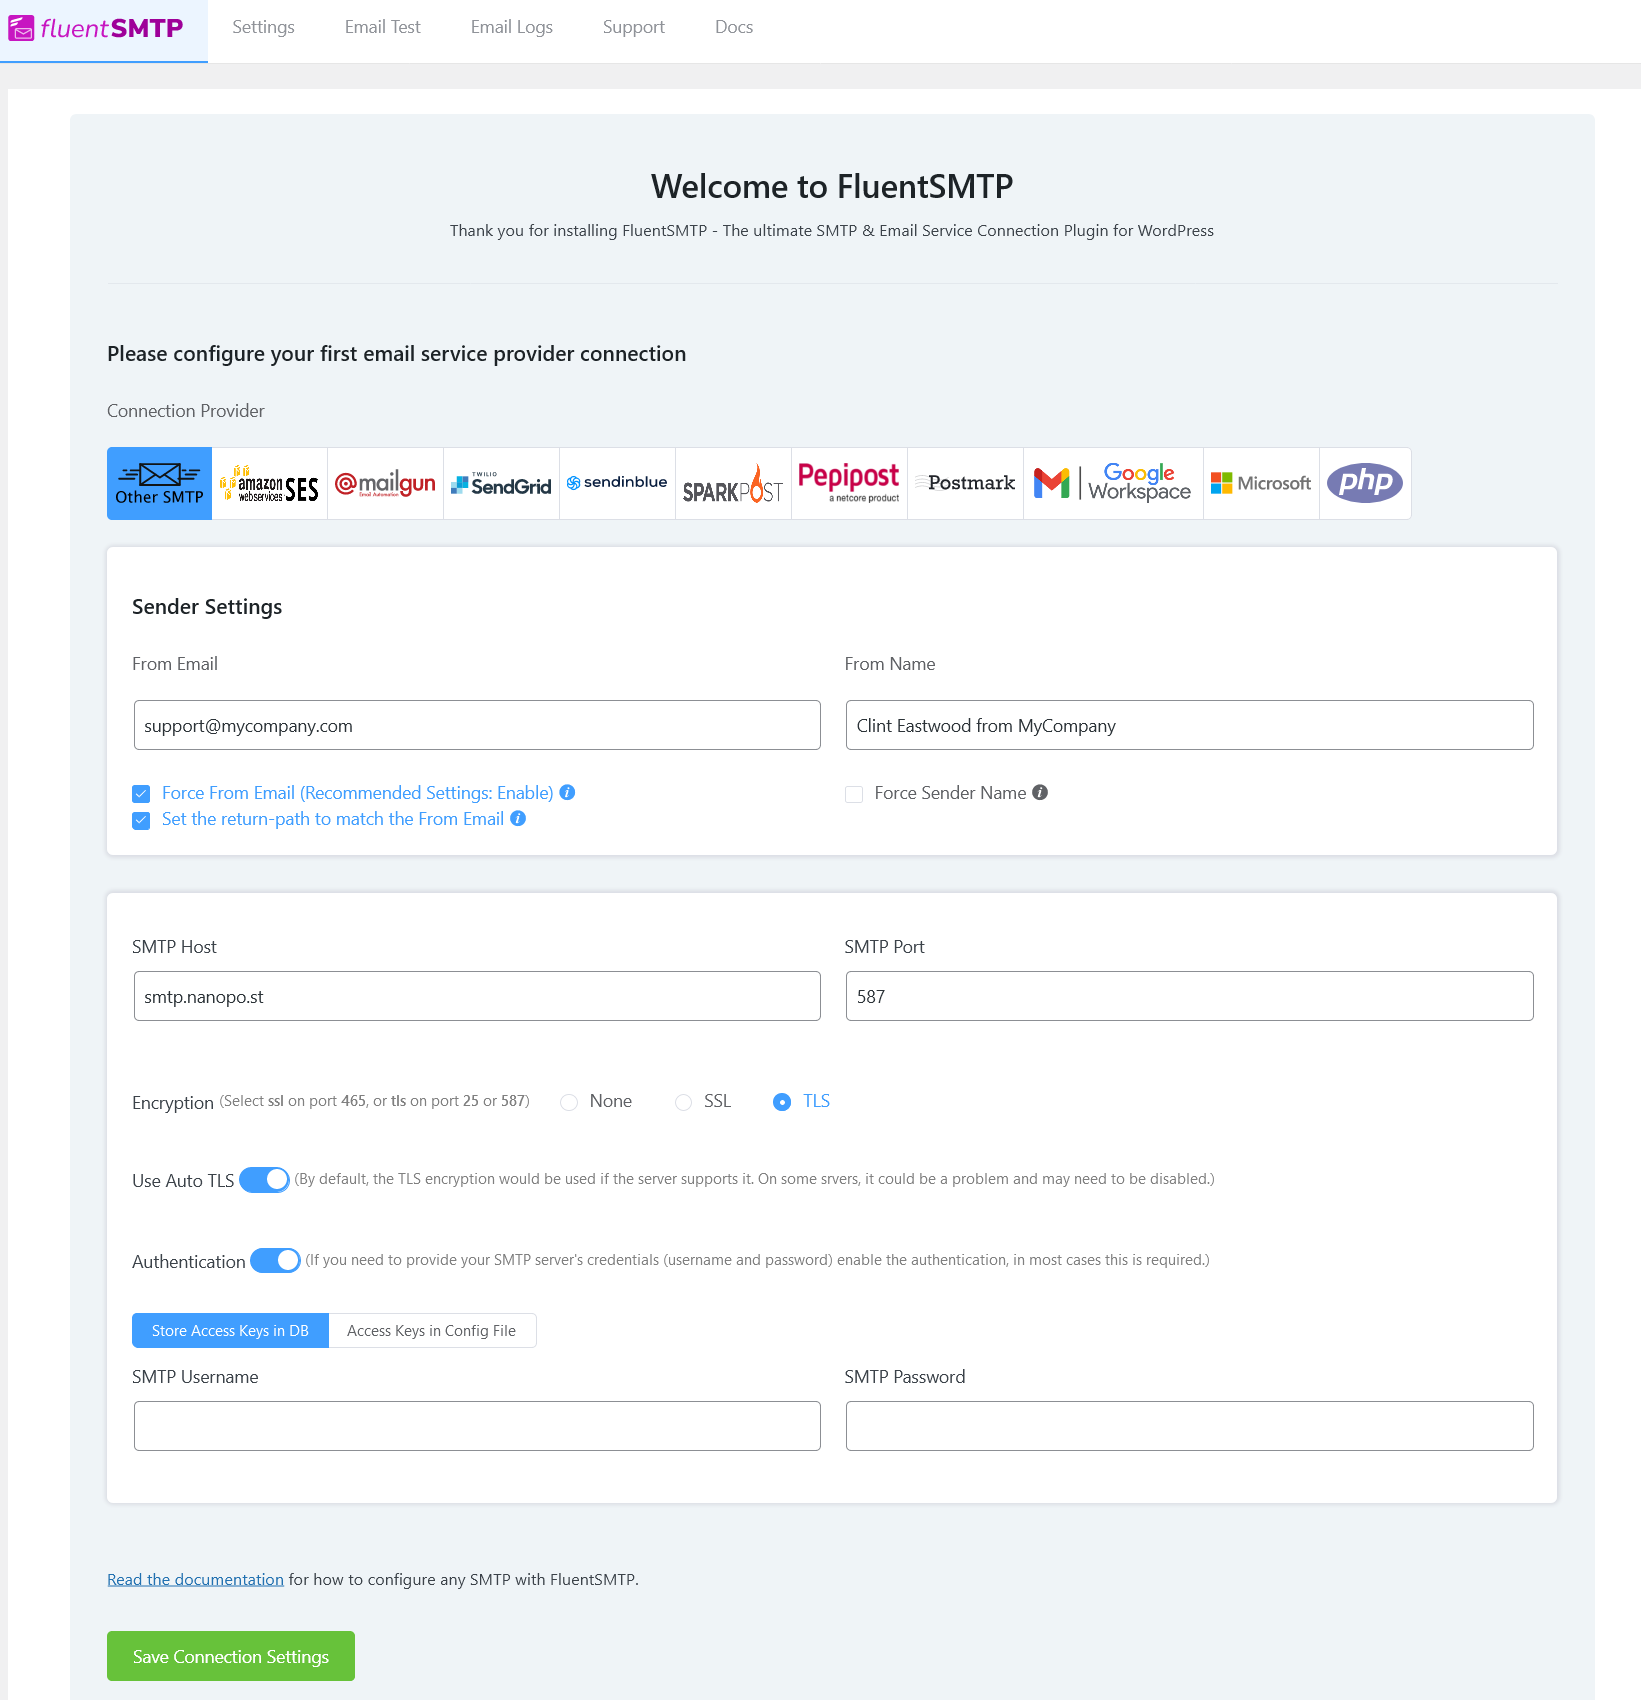
Task: Click the Force From Email info icon
Action: [x=567, y=792]
